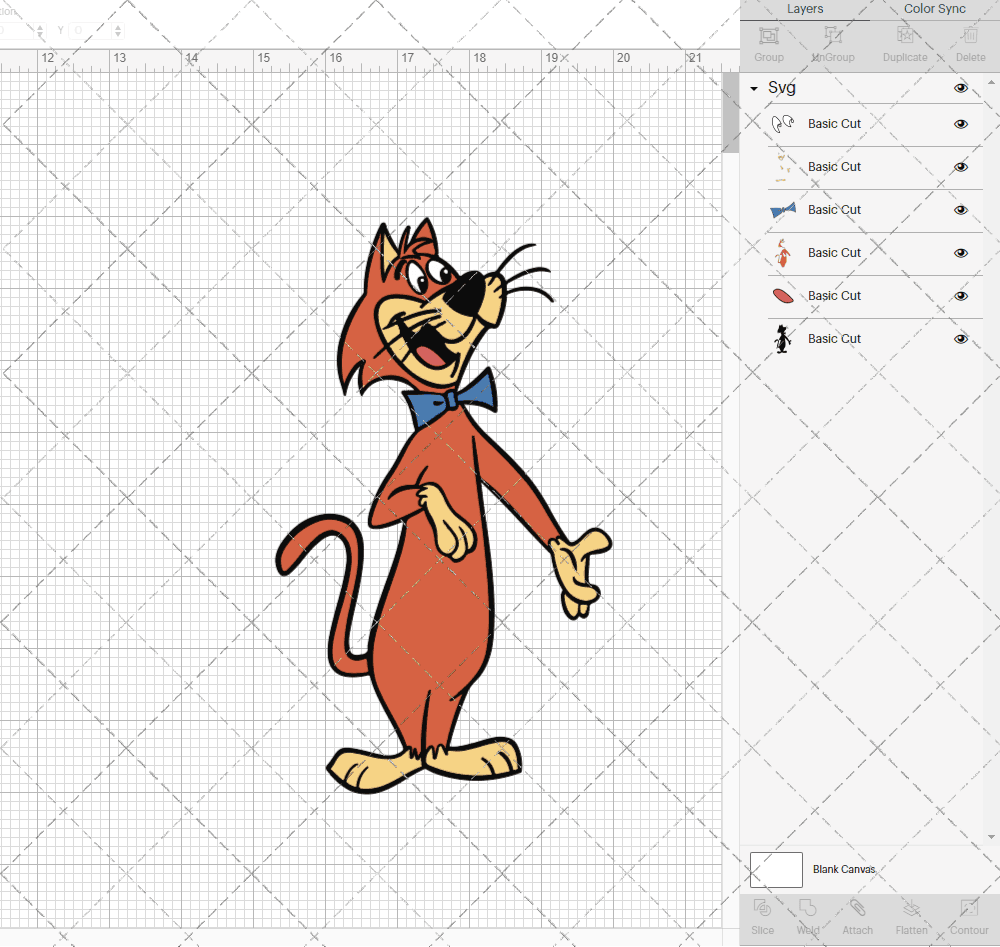The image size is (1000, 947).
Task: Select the eyes layer thumbnail
Action: click(x=783, y=124)
